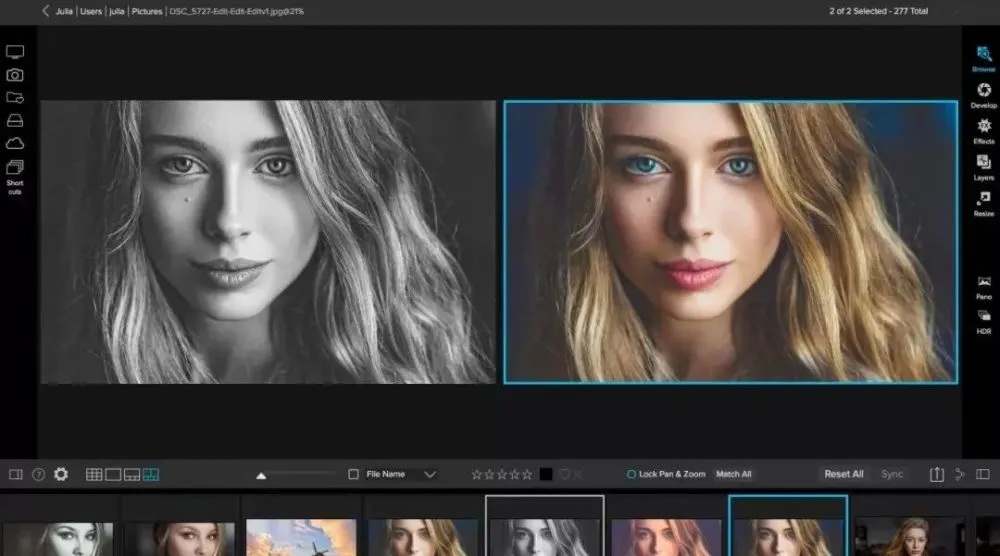Screen dimensions: 1000x556
Task: Set rating to five stars
Action: 527,474
